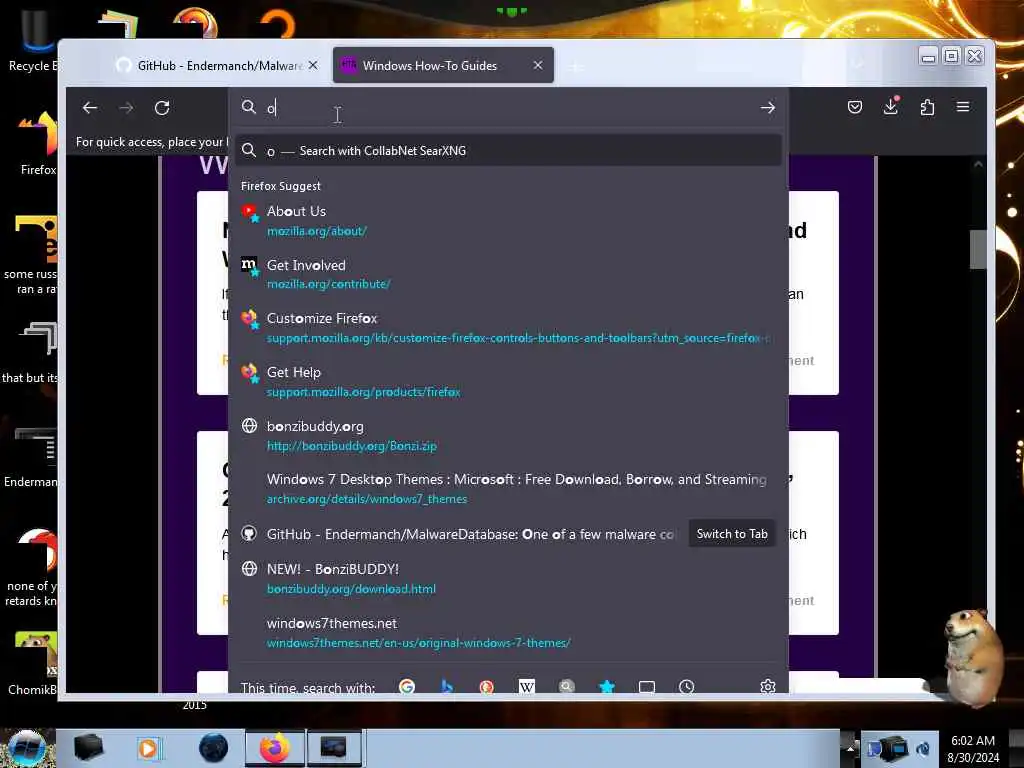Close the Windows How-To Guides tab
The width and height of the screenshot is (1024, 768).
click(x=537, y=65)
